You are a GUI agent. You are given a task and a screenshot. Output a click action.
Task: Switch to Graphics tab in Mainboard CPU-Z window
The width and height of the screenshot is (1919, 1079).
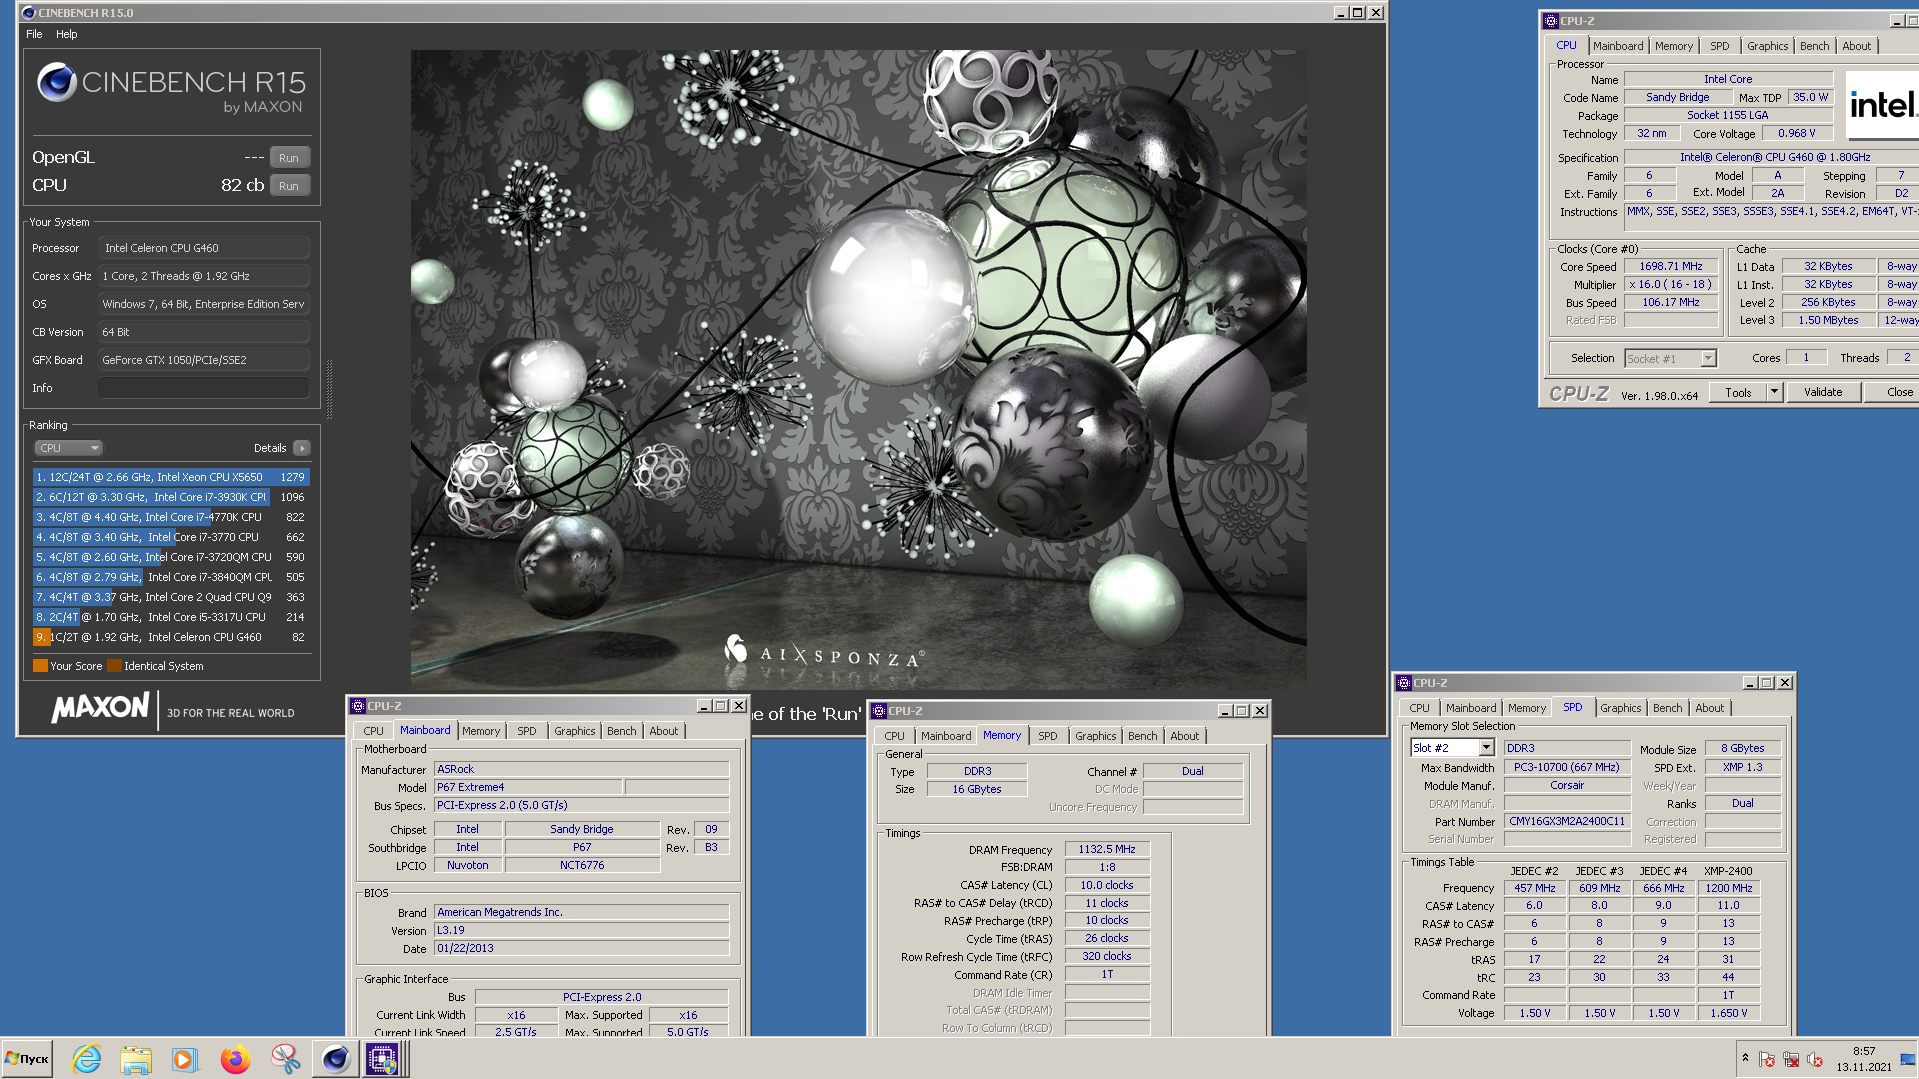pos(575,731)
